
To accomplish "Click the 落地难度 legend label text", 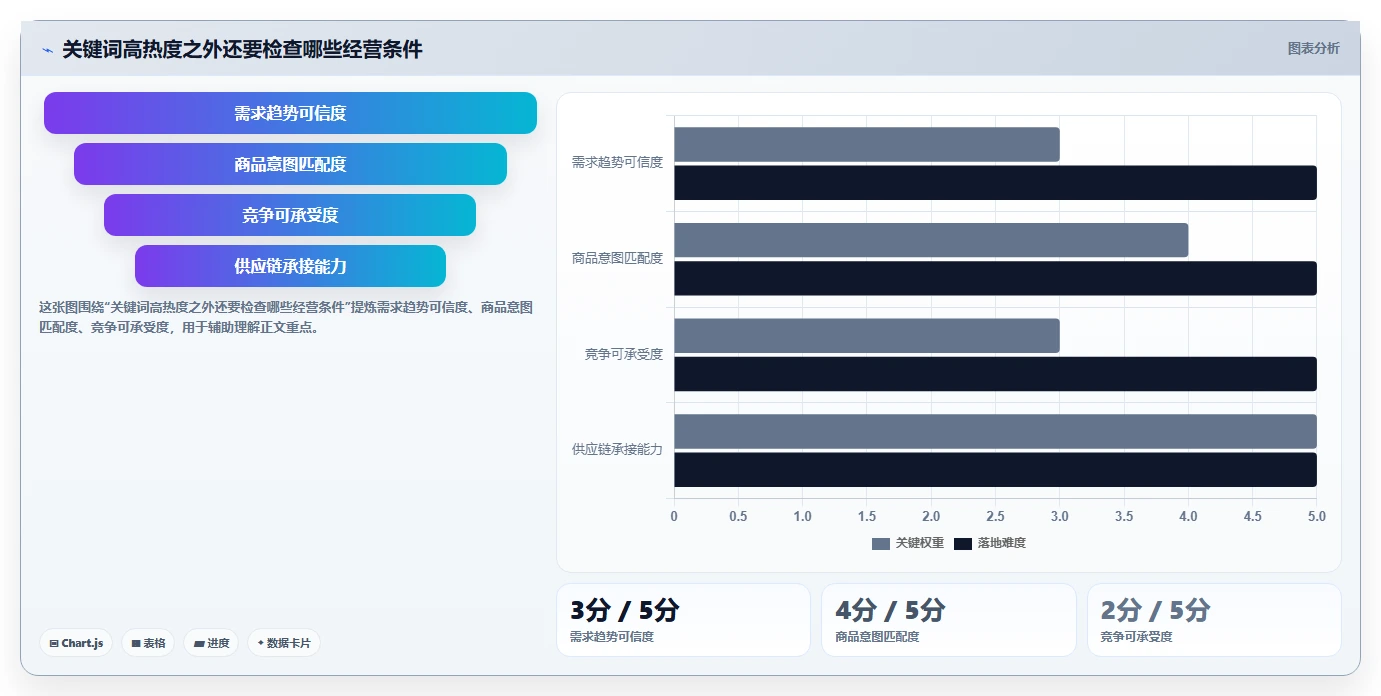I will 1001,543.
